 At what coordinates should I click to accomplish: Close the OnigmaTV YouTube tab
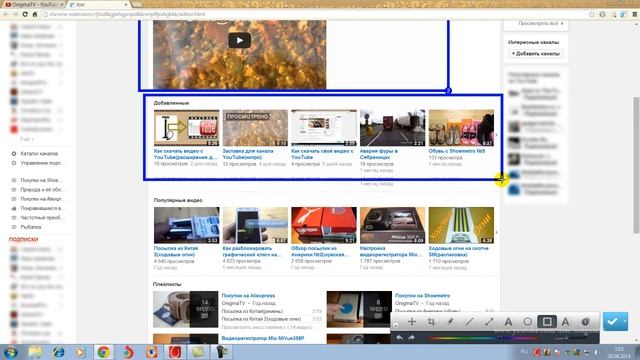62,4
